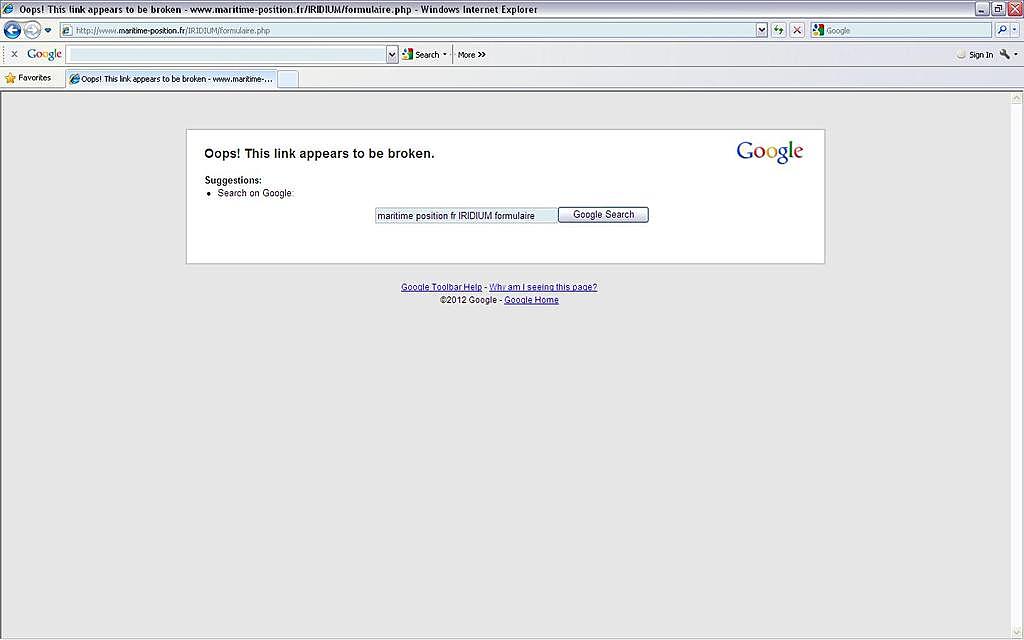Screen dimensions: 1024x640
Task: Focus the Internet Explorer search box
Action: [908, 30]
